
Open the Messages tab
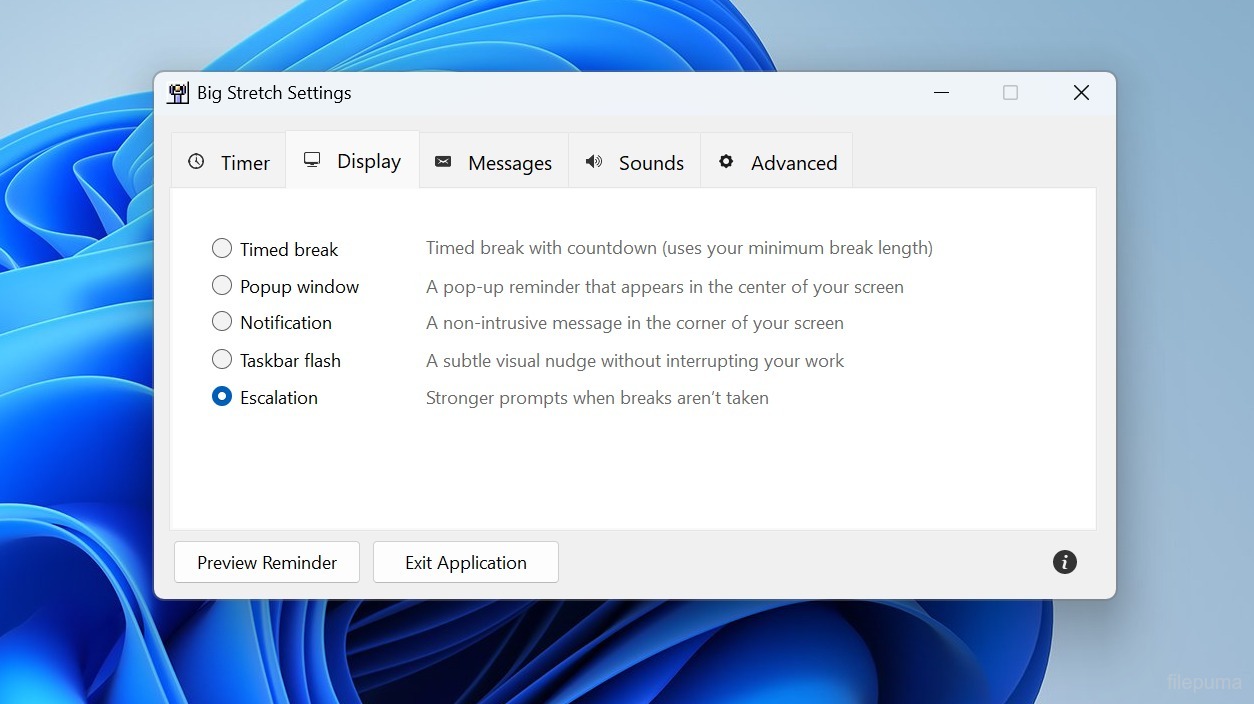(x=509, y=163)
